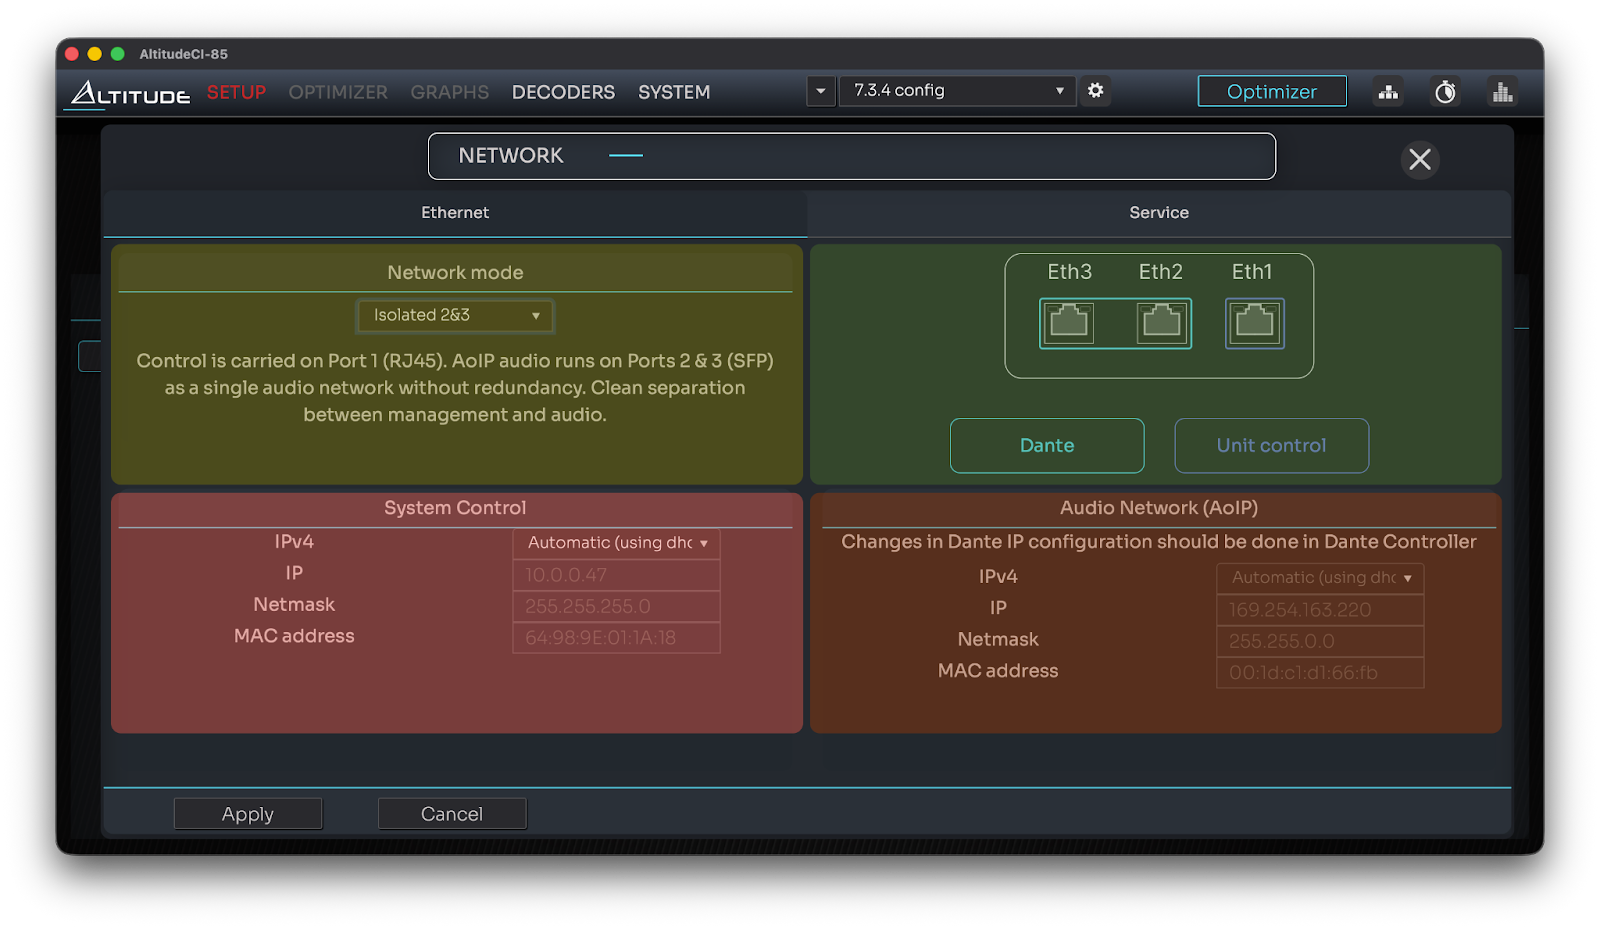Select the Eth1 port icon
The height and width of the screenshot is (929, 1600).
point(1254,322)
